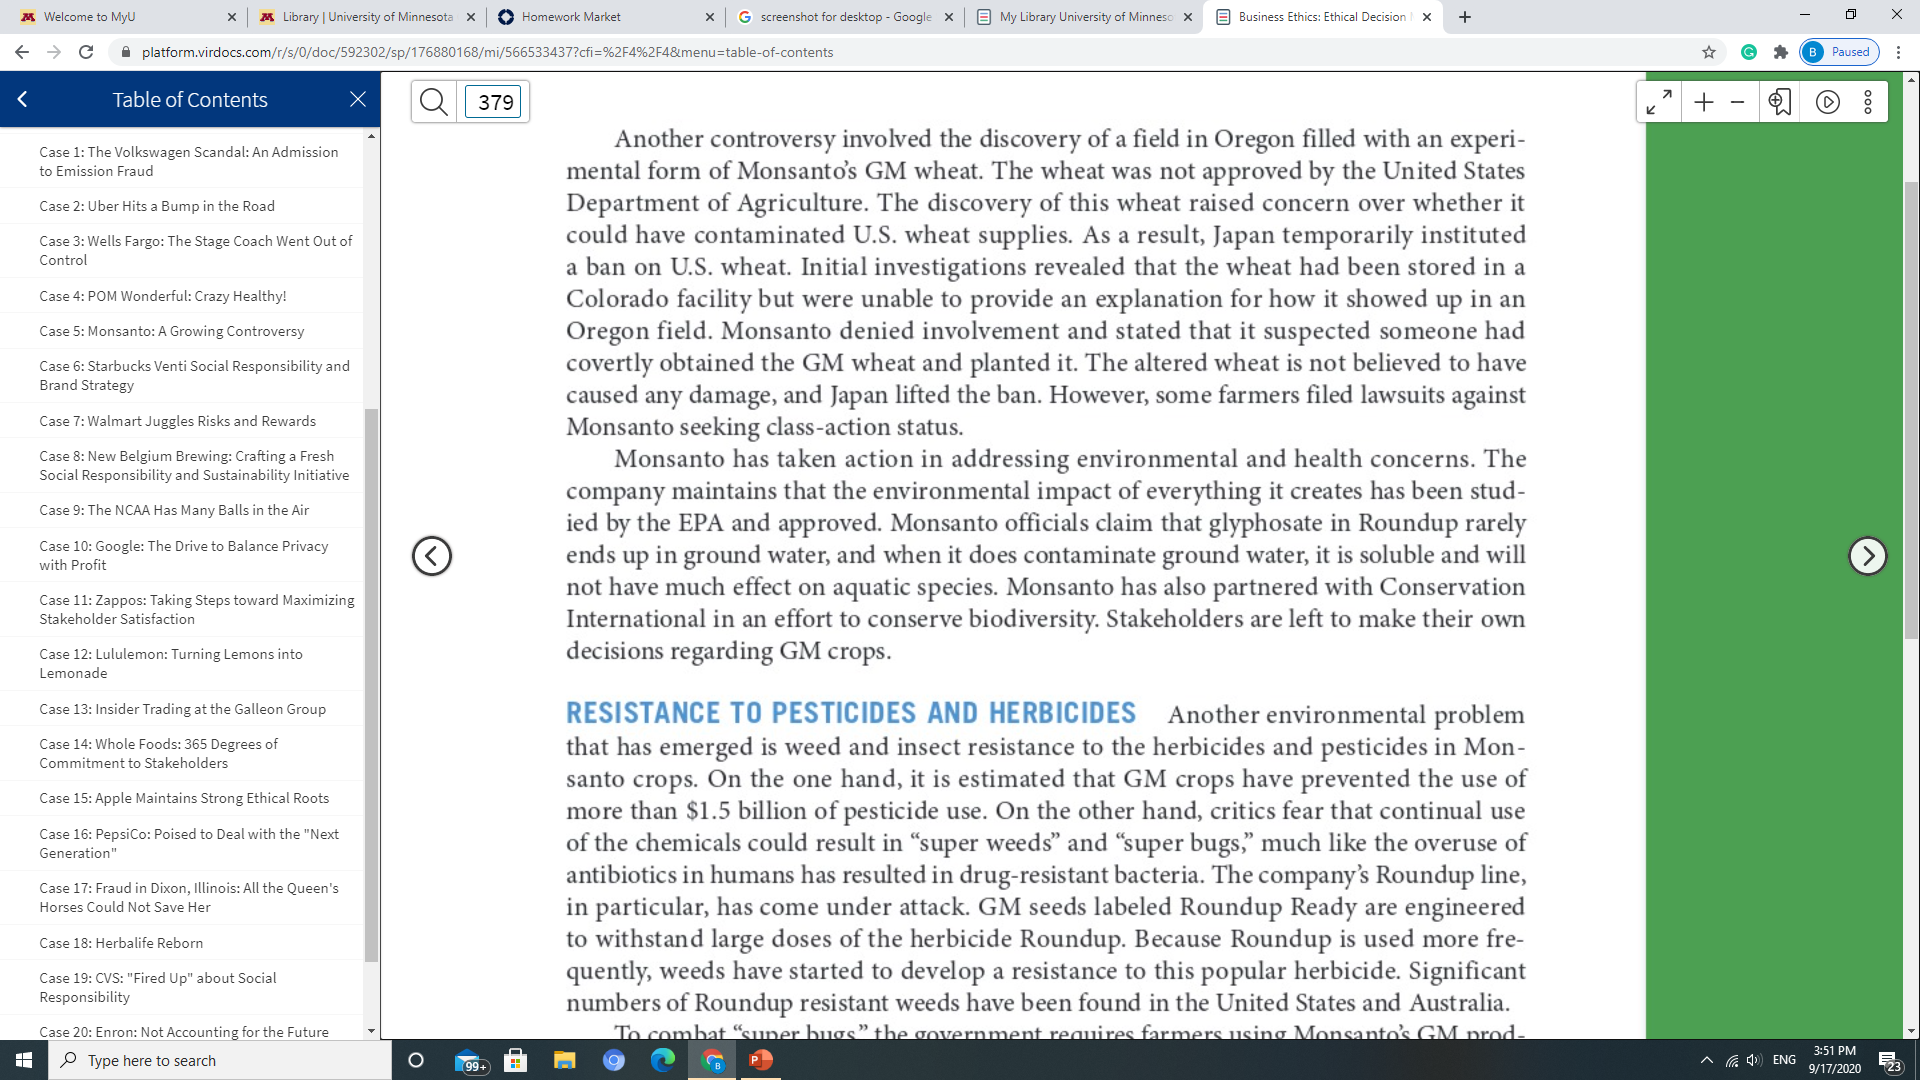
Task: Open Case 12: Lululemon chapter
Action: pos(171,663)
